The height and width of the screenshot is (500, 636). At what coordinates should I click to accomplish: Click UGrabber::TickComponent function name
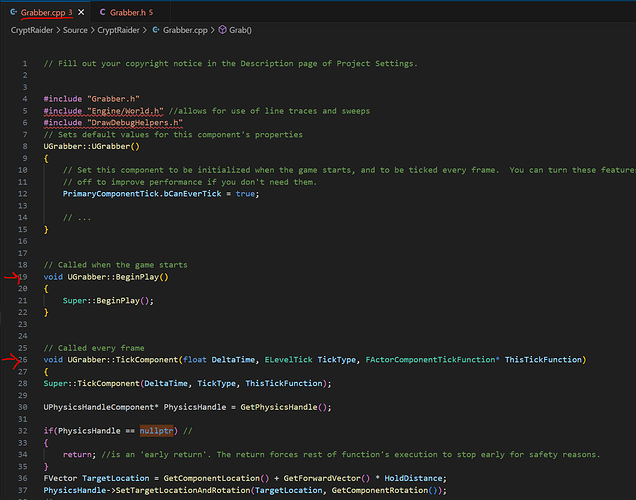click(122, 360)
